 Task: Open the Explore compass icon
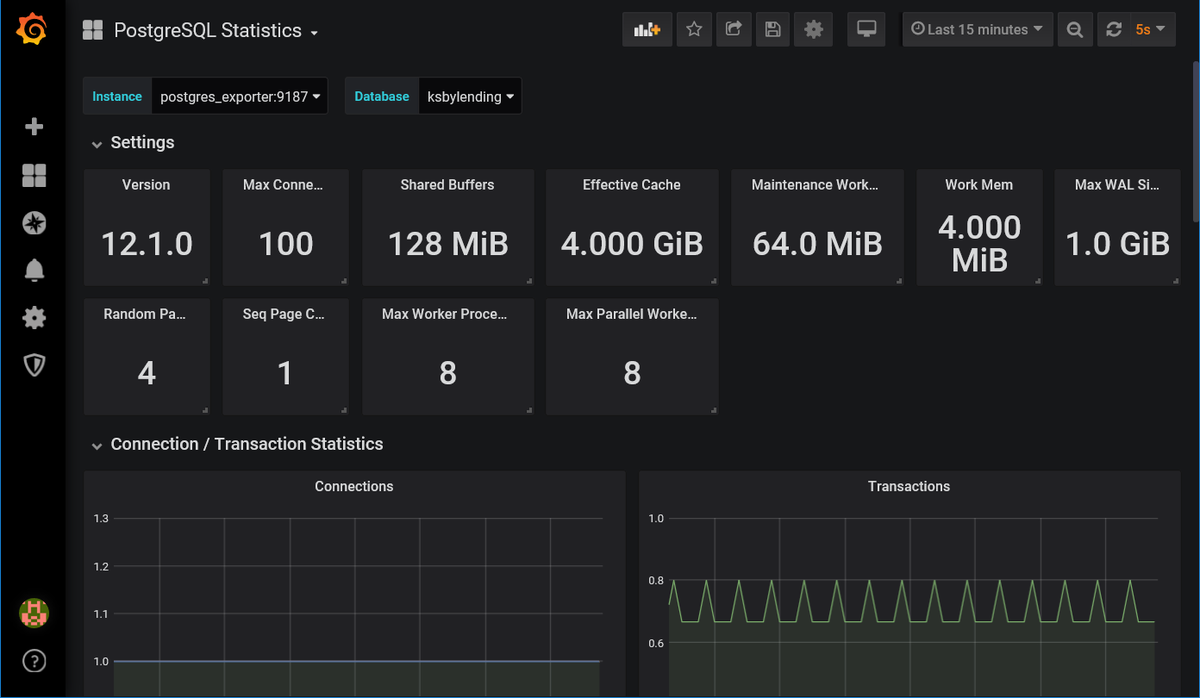point(34,223)
